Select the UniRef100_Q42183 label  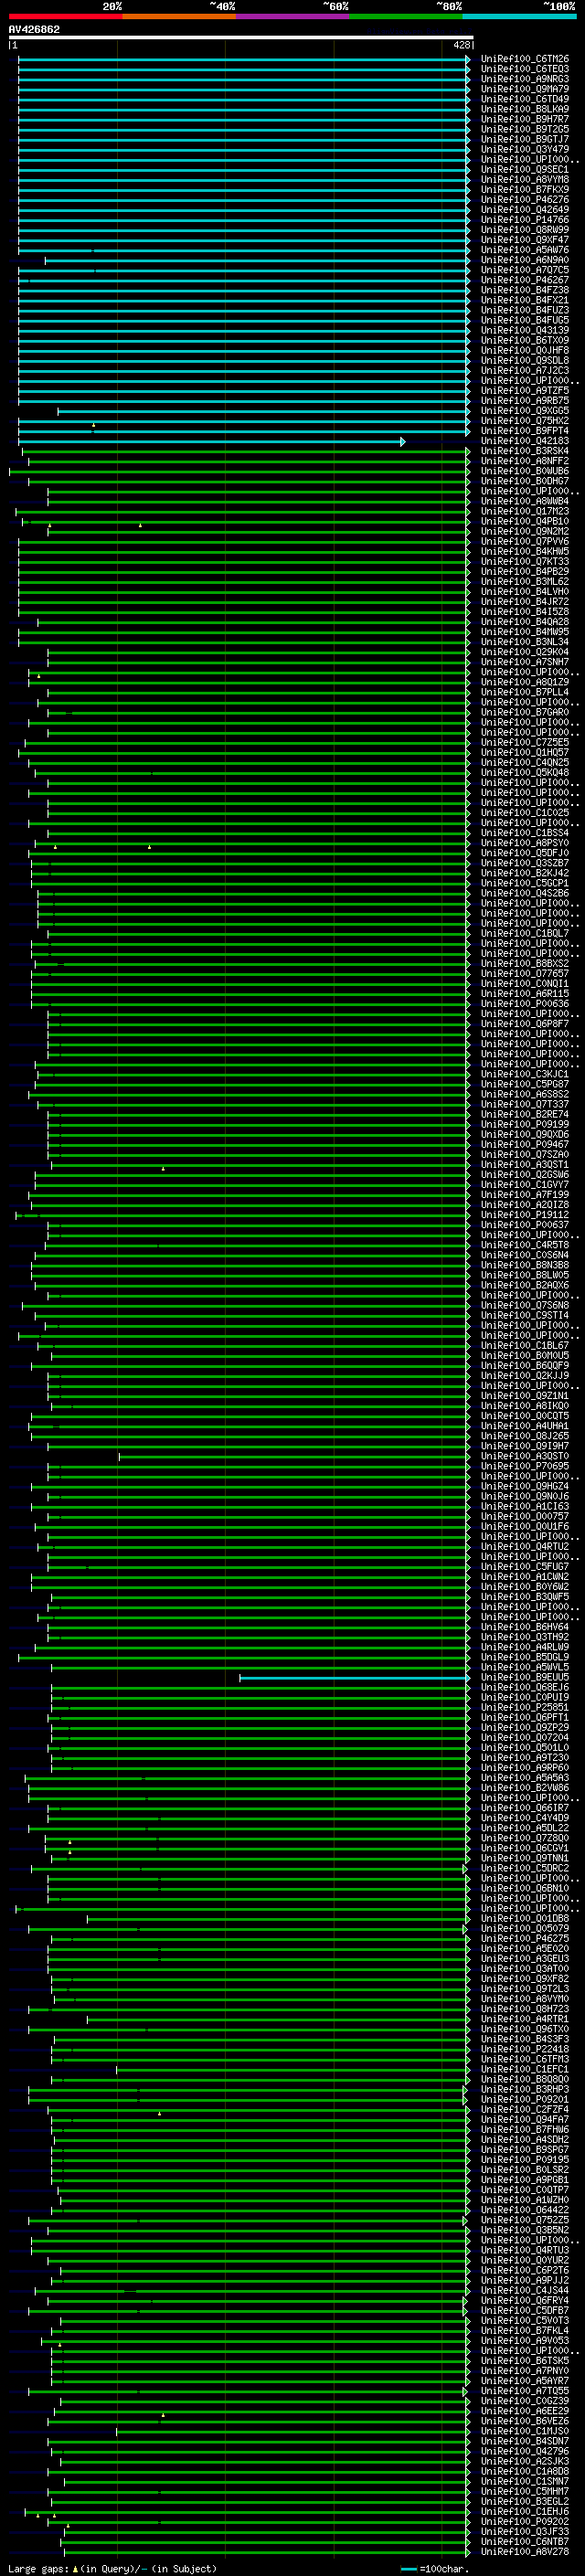(525, 441)
